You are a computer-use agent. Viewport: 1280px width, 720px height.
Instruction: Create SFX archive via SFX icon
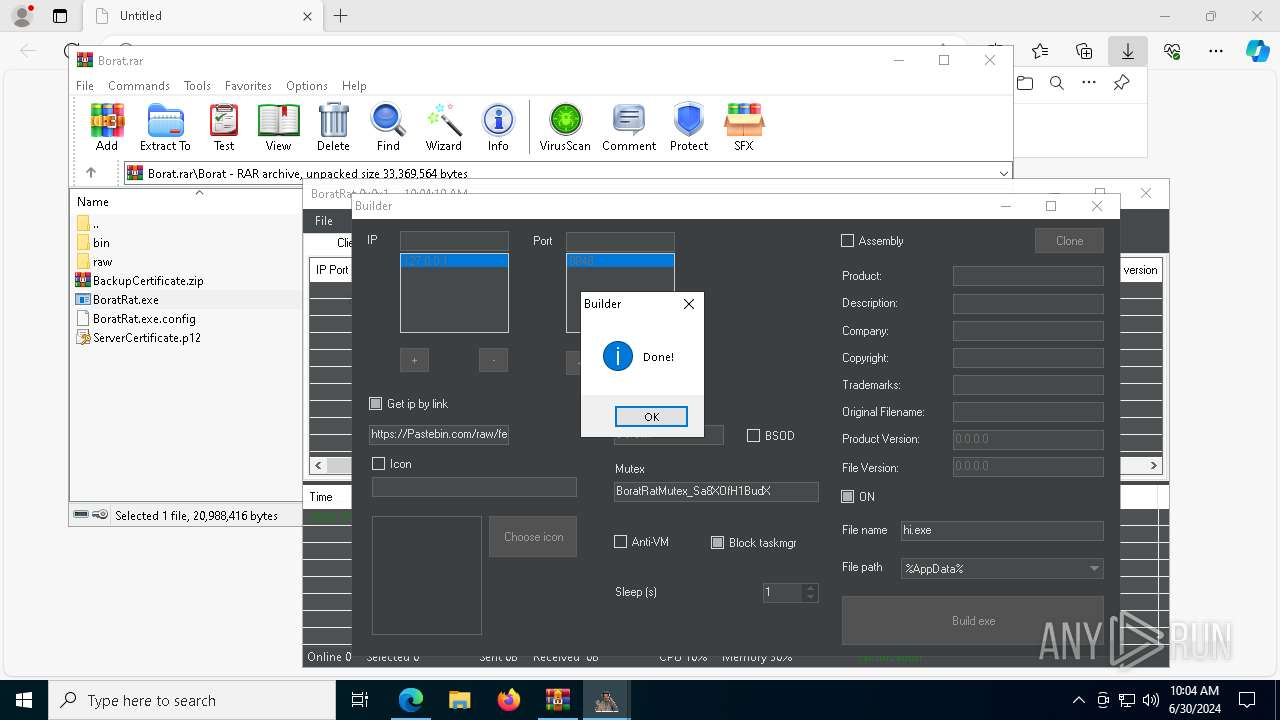[743, 127]
